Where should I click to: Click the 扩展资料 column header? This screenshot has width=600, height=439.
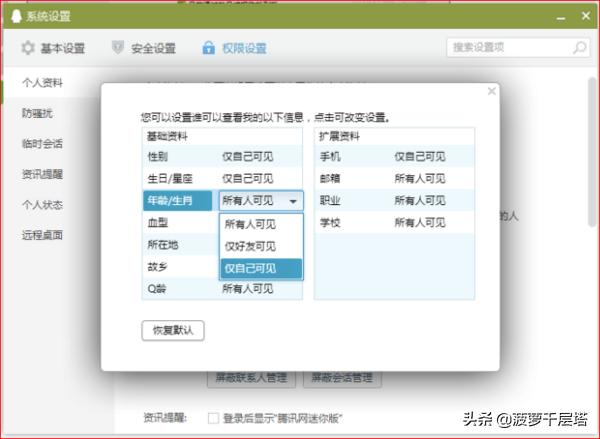pyautogui.click(x=339, y=136)
